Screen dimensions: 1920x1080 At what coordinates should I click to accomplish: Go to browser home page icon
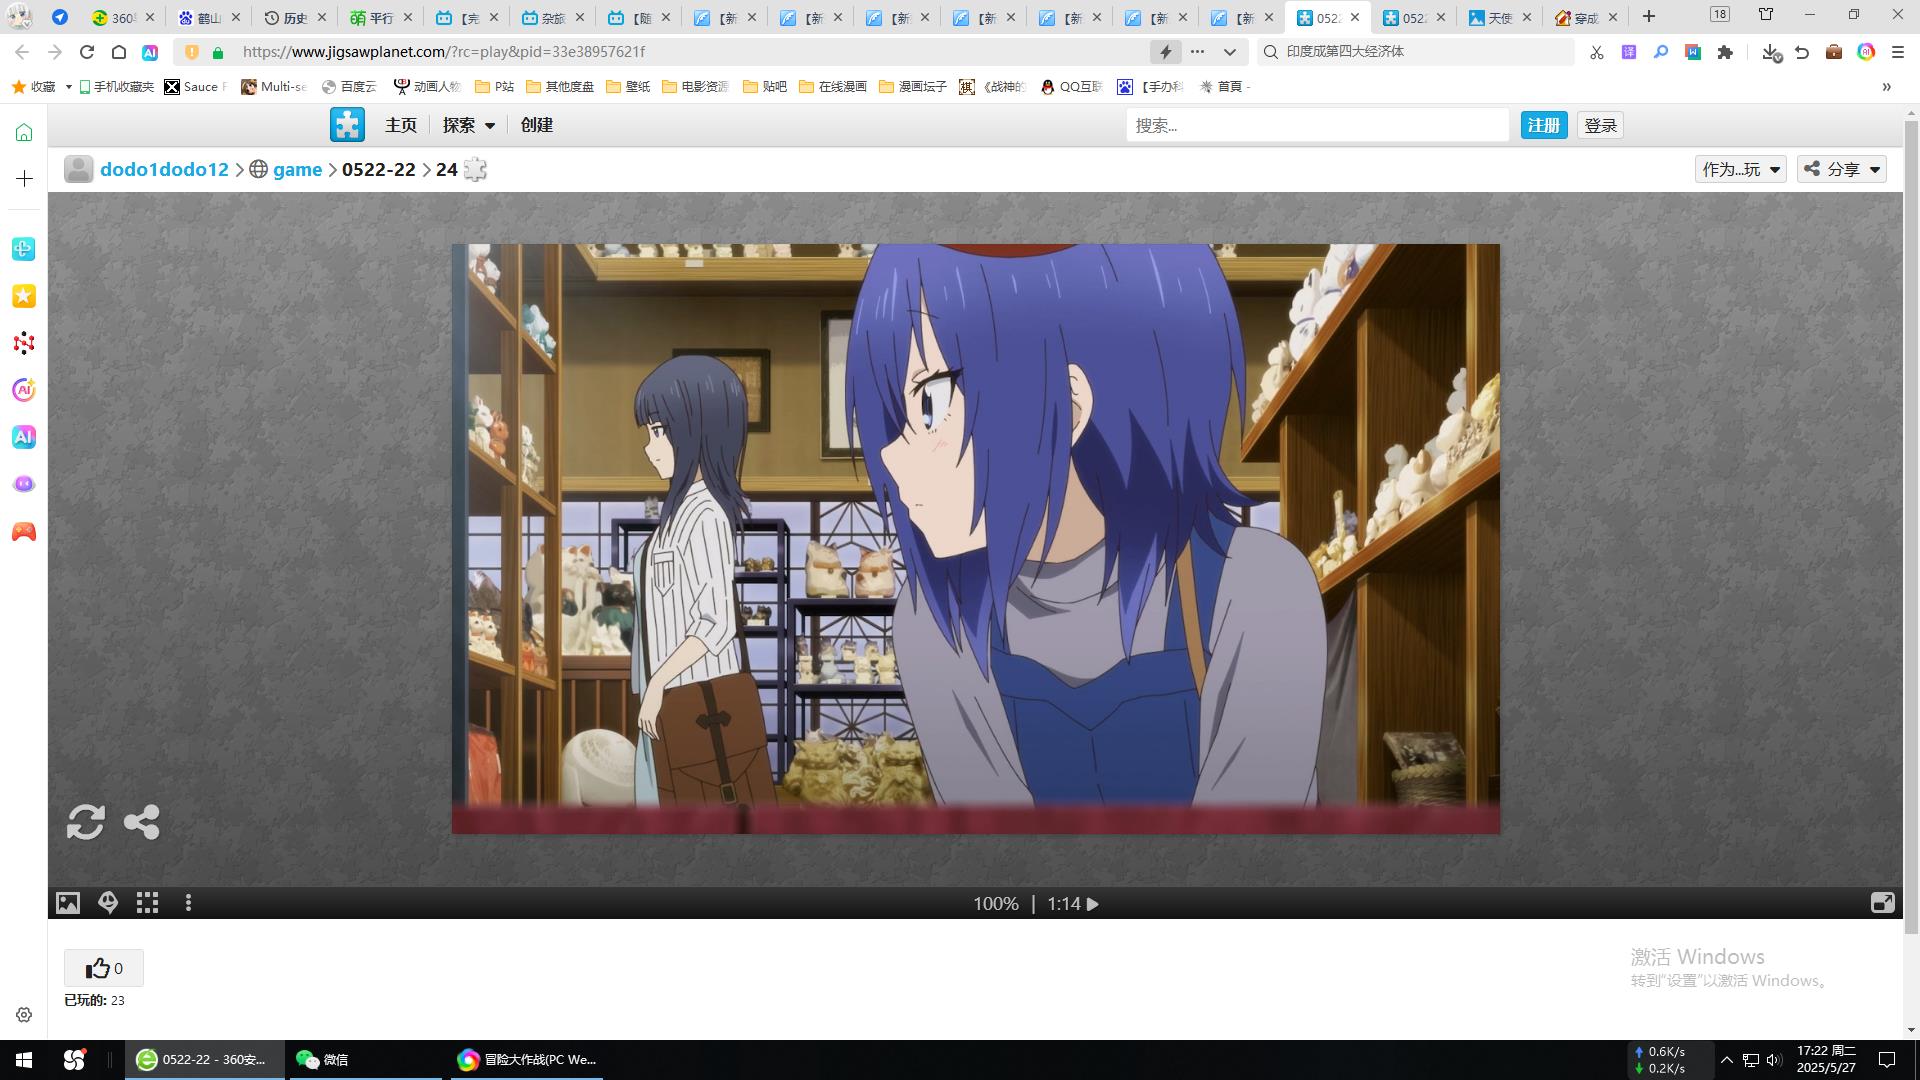coord(119,52)
